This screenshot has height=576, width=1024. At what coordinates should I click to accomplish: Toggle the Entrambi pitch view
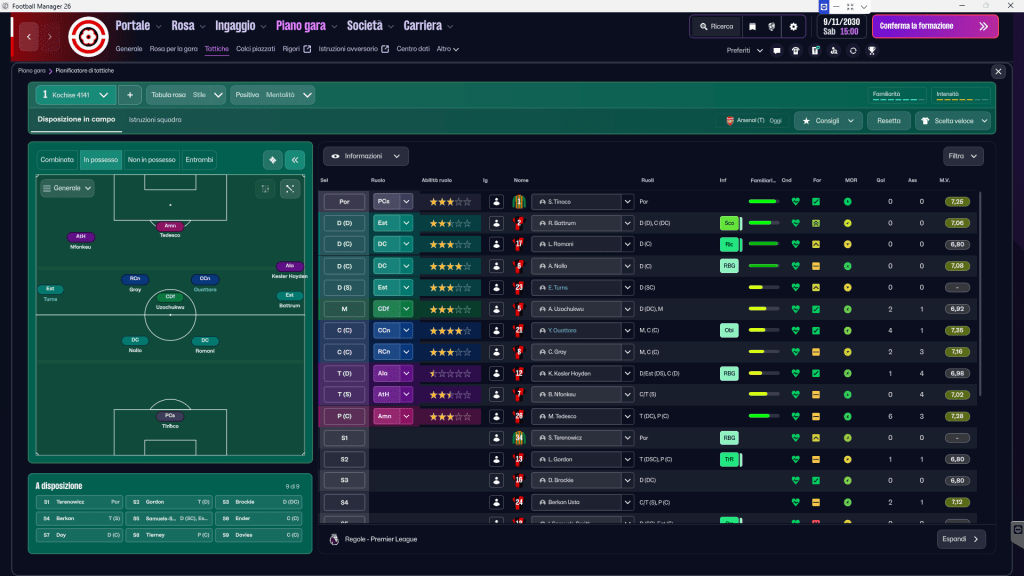point(199,160)
